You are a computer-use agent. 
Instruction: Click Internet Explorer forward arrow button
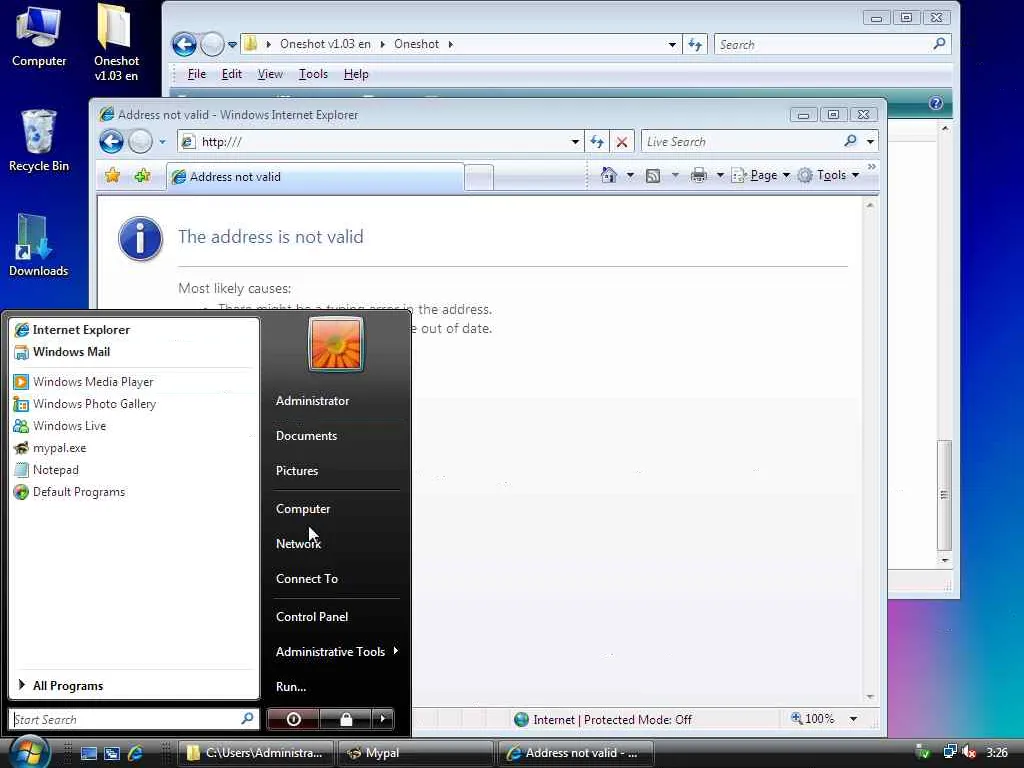pos(140,142)
